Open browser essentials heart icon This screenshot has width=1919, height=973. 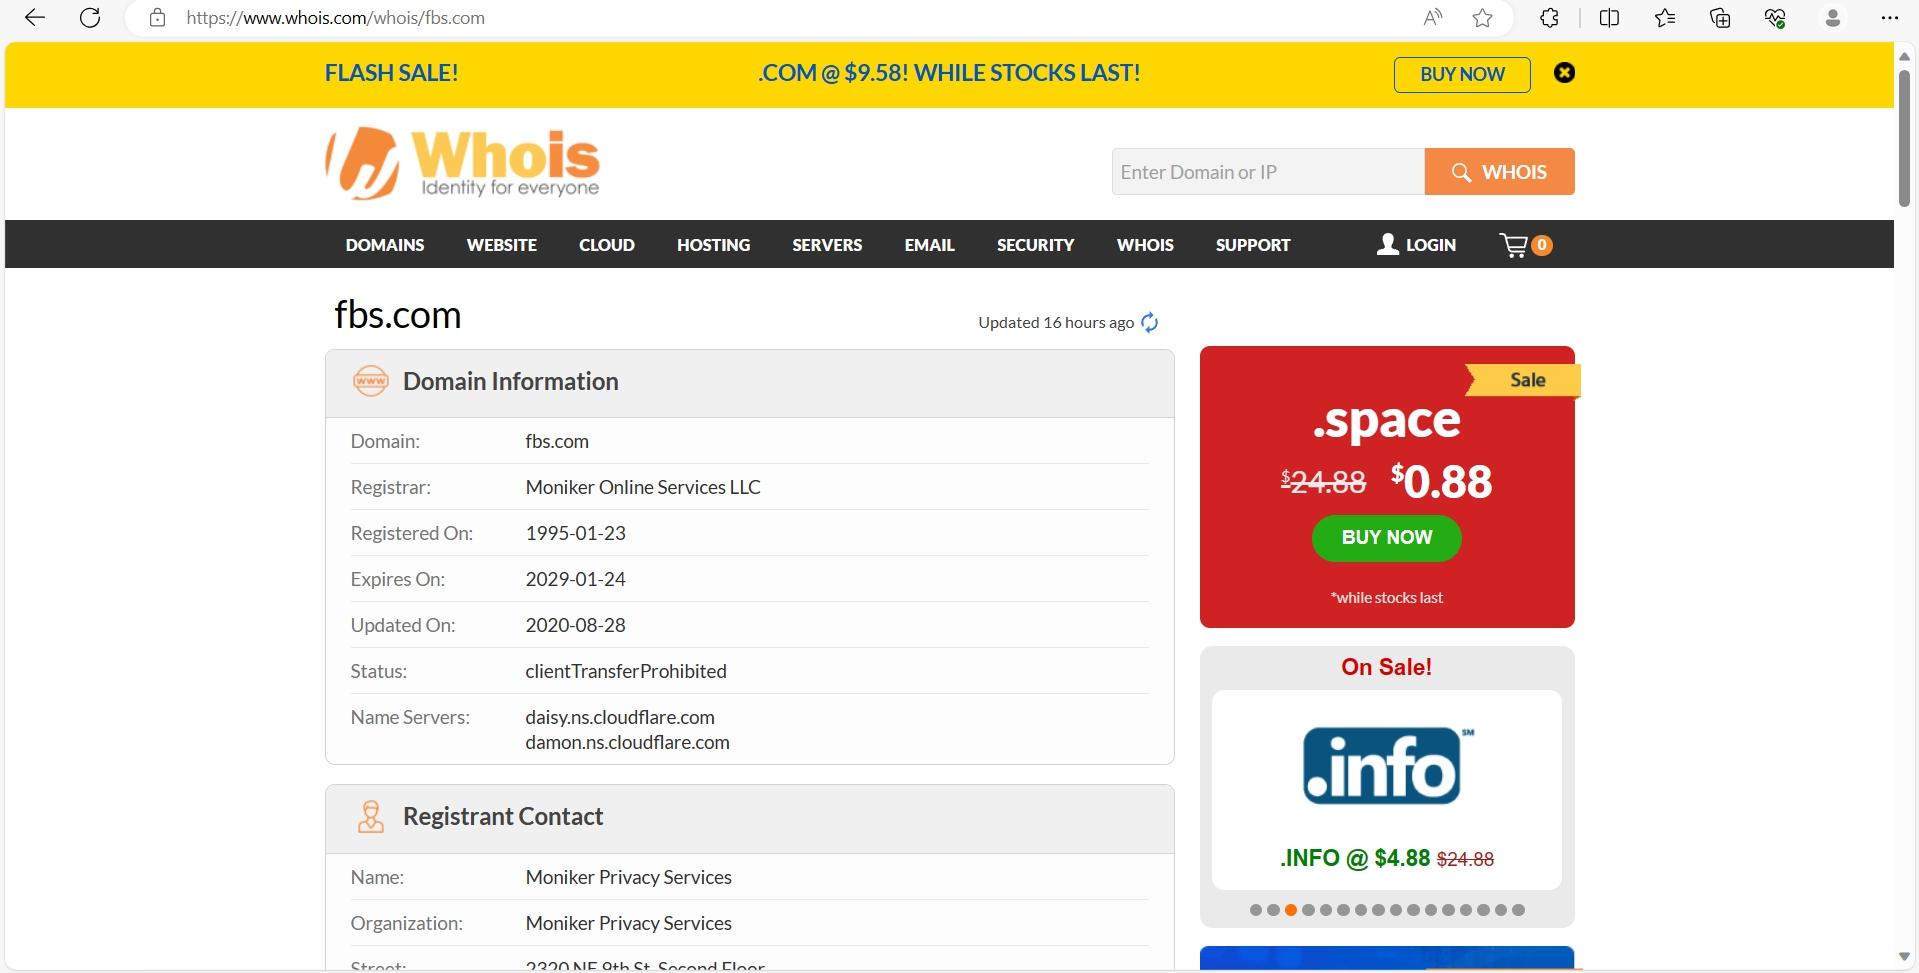tap(1775, 18)
